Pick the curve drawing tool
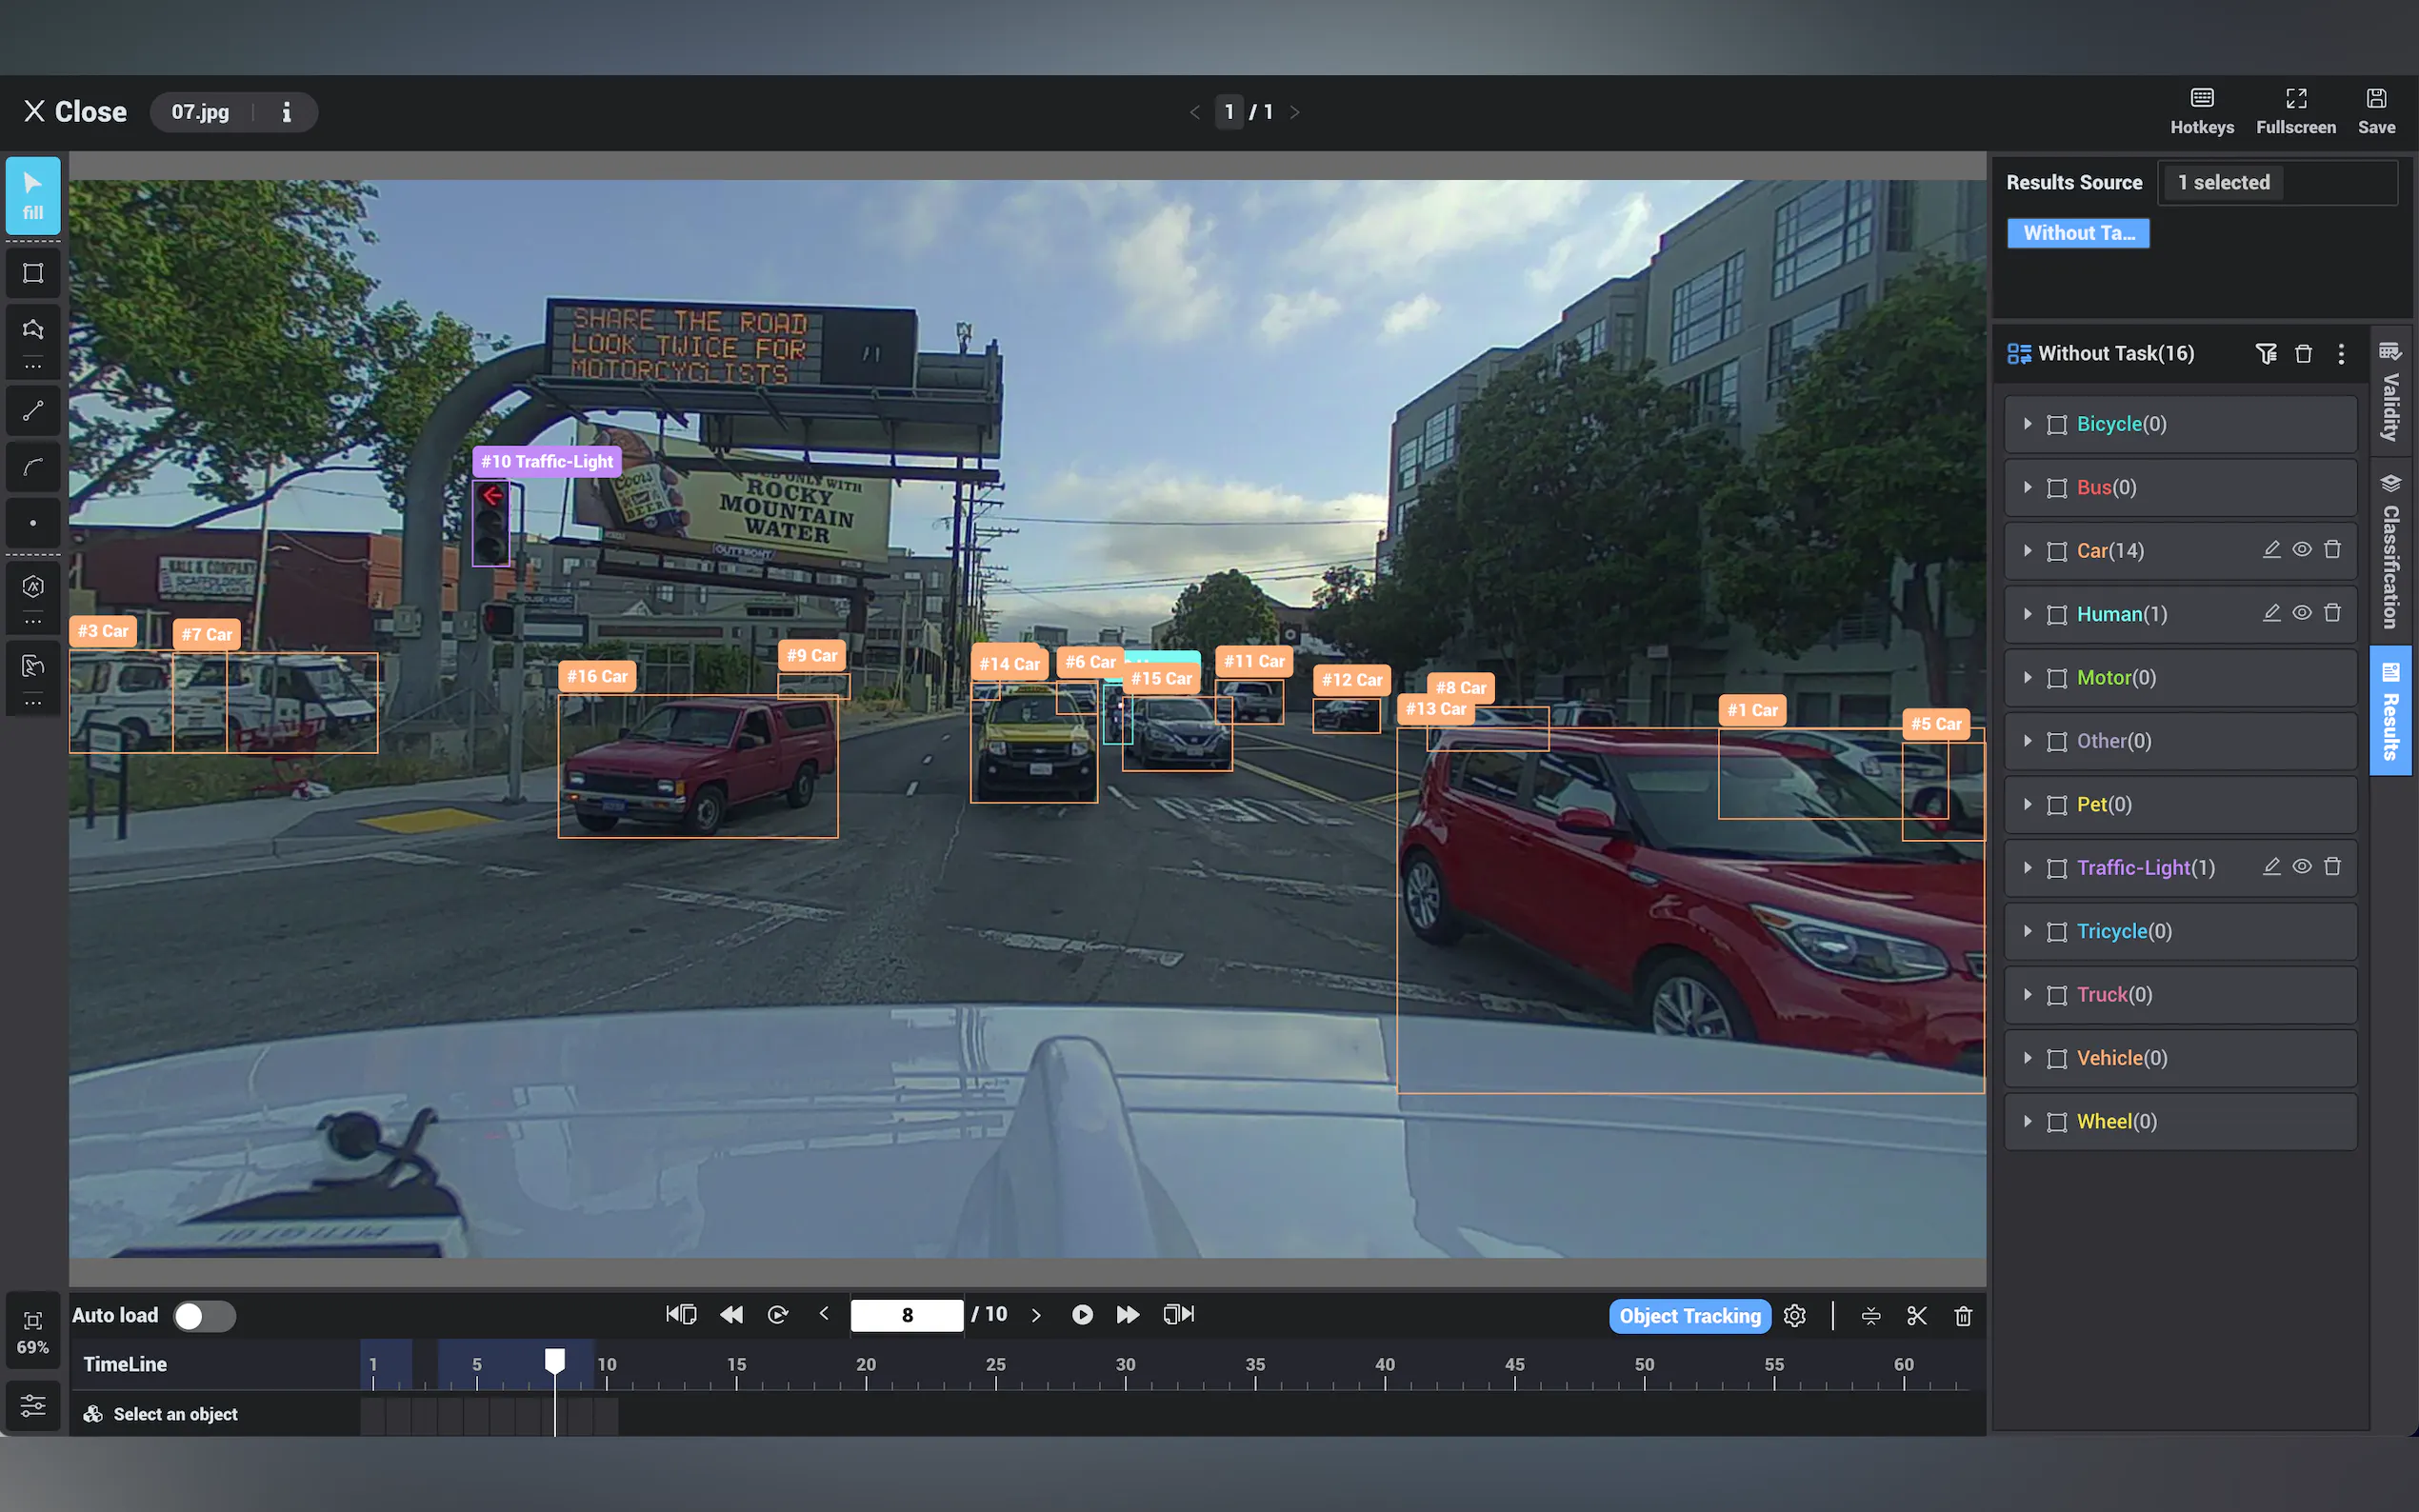Screen dimensions: 2419x1512 point(33,467)
